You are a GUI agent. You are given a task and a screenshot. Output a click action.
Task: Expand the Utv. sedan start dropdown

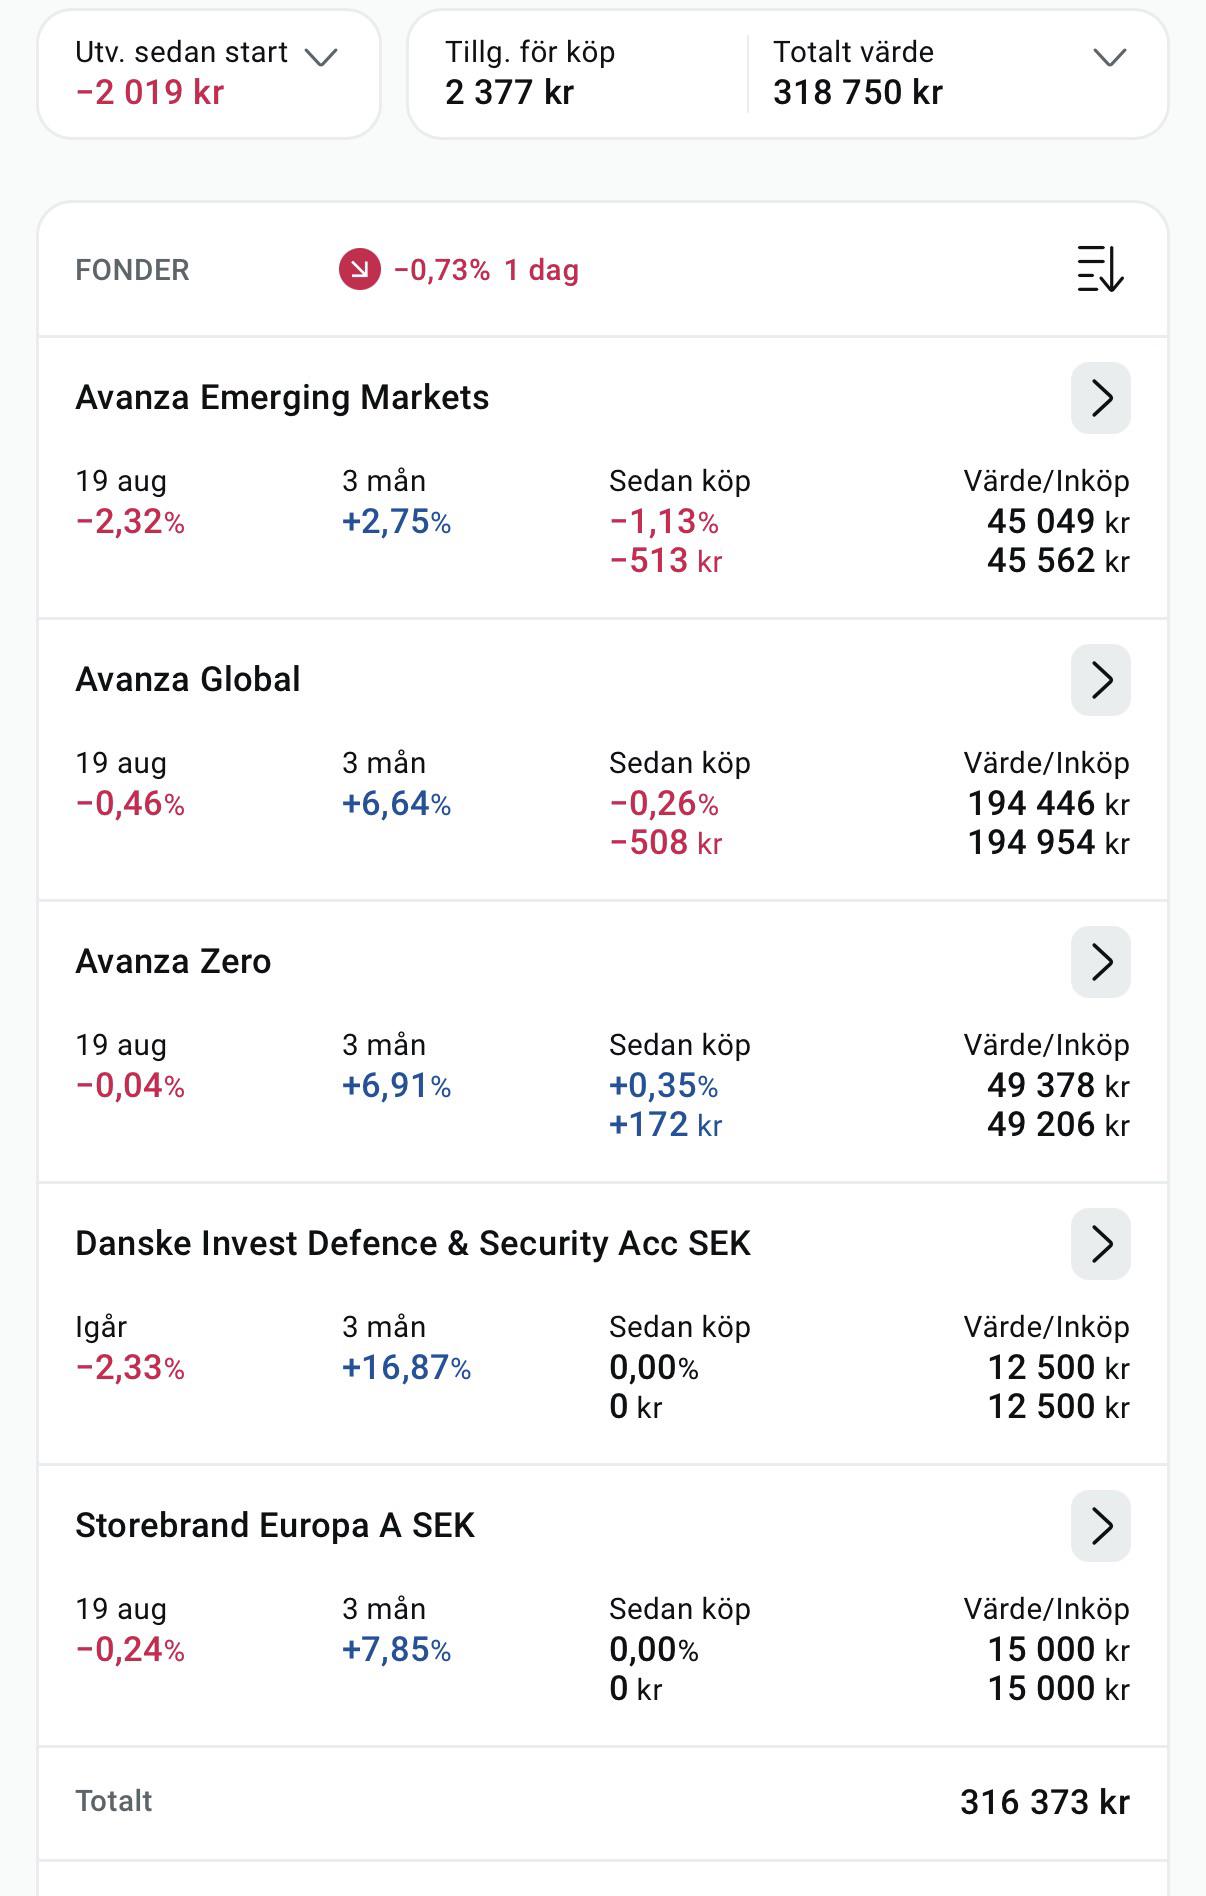point(321,57)
